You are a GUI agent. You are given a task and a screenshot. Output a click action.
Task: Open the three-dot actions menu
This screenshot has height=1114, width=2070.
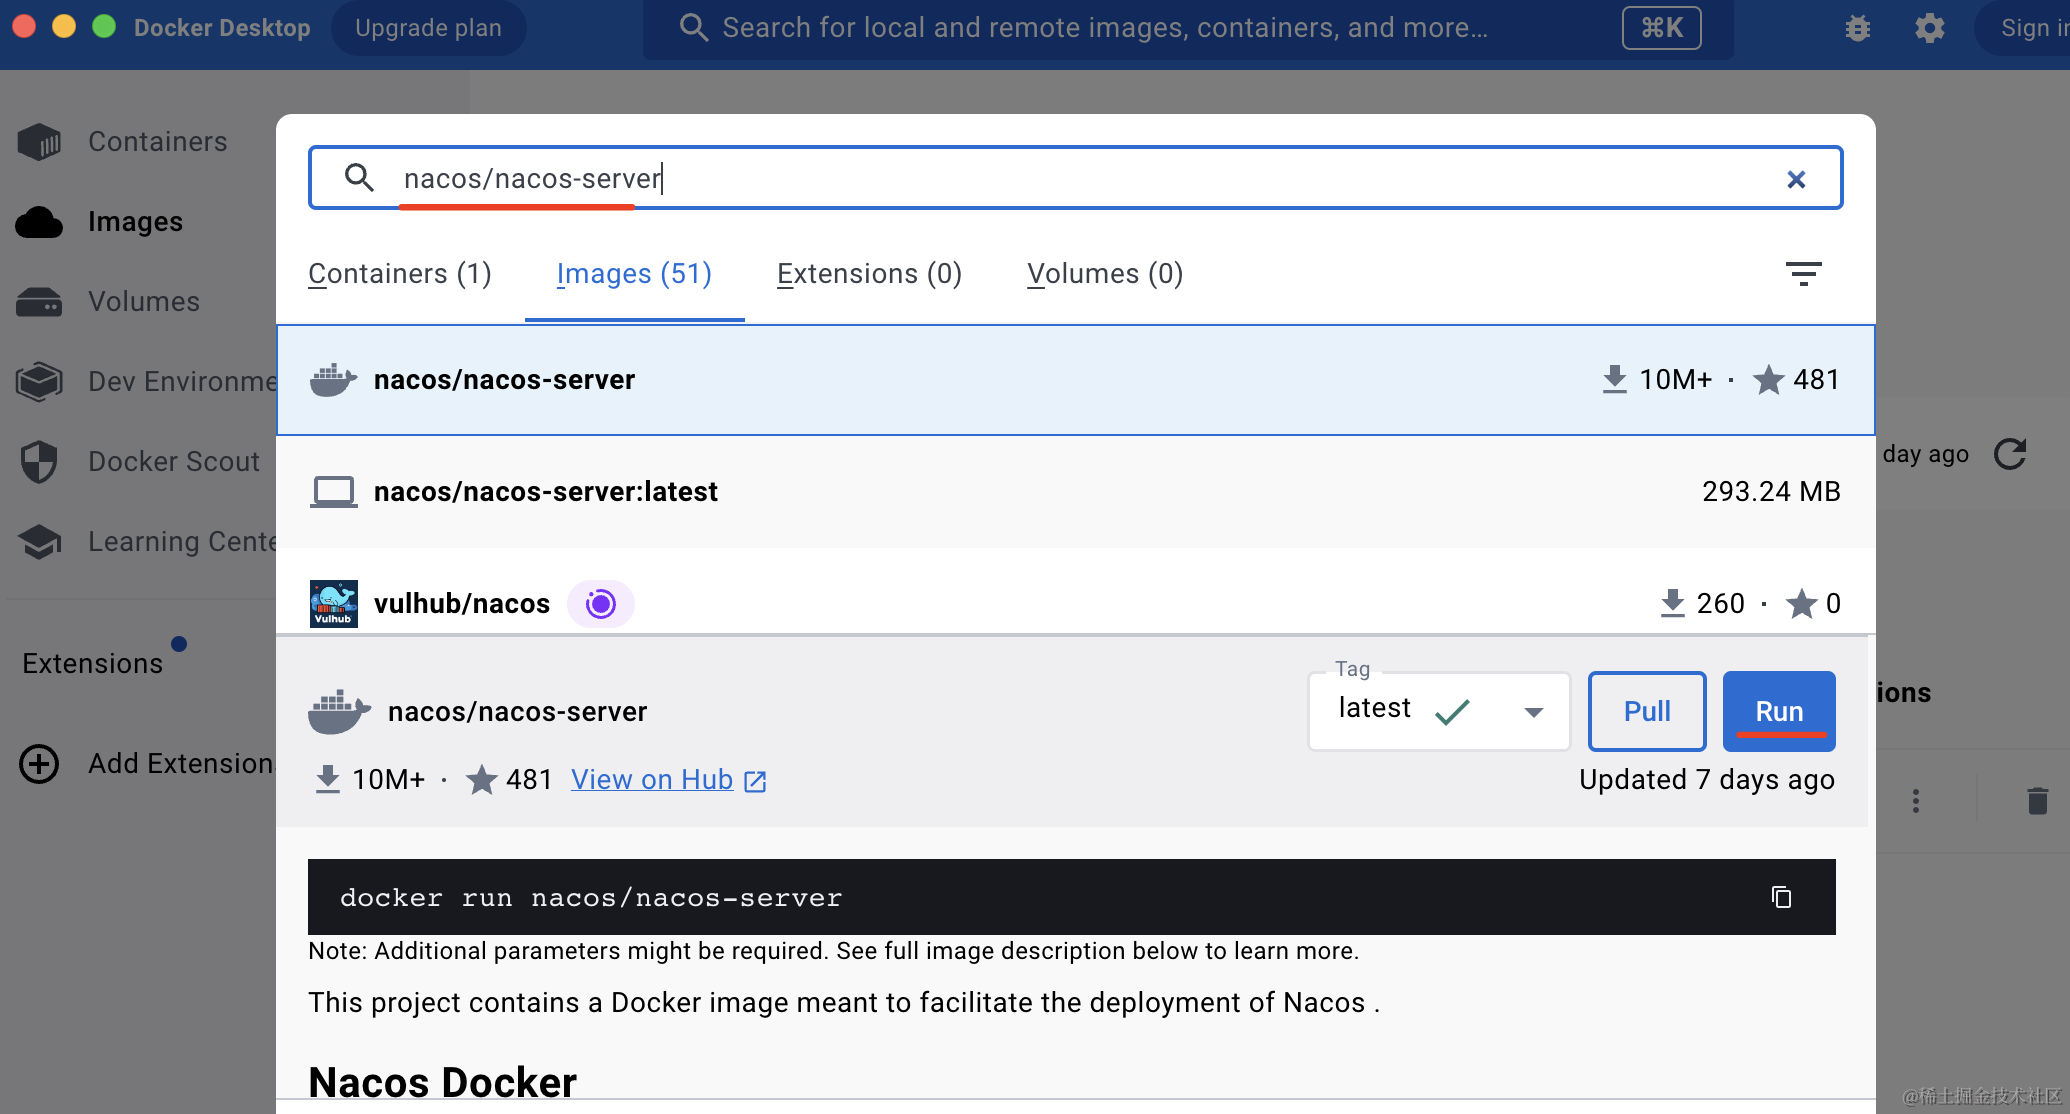1915,801
